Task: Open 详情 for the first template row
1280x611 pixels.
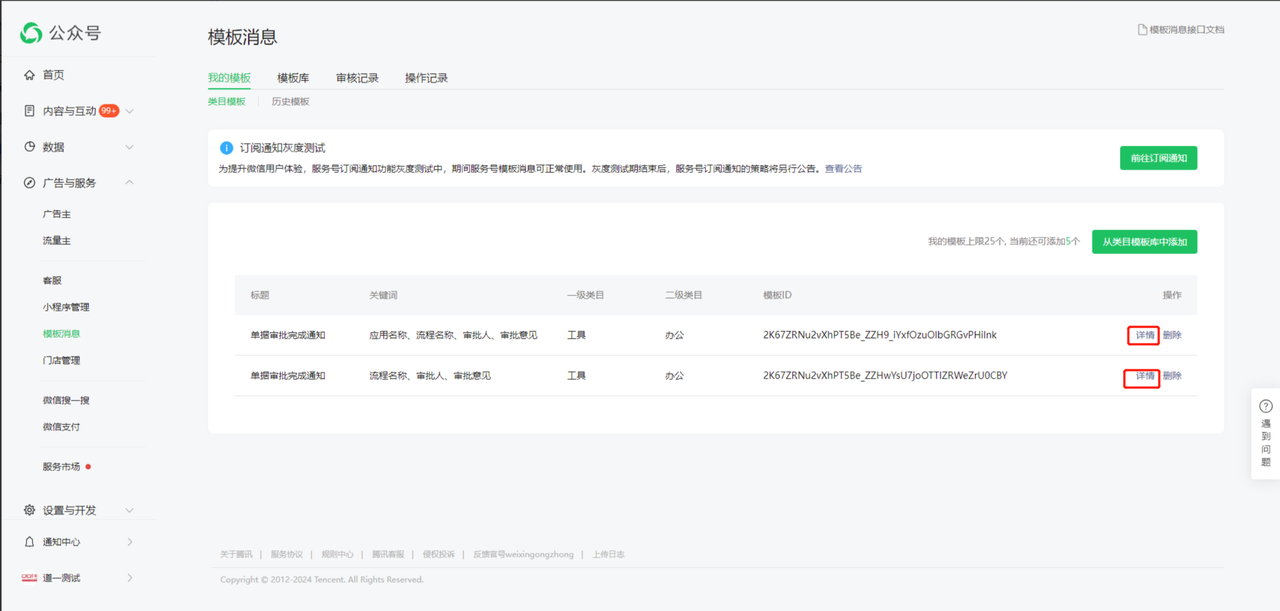Action: click(x=1144, y=335)
